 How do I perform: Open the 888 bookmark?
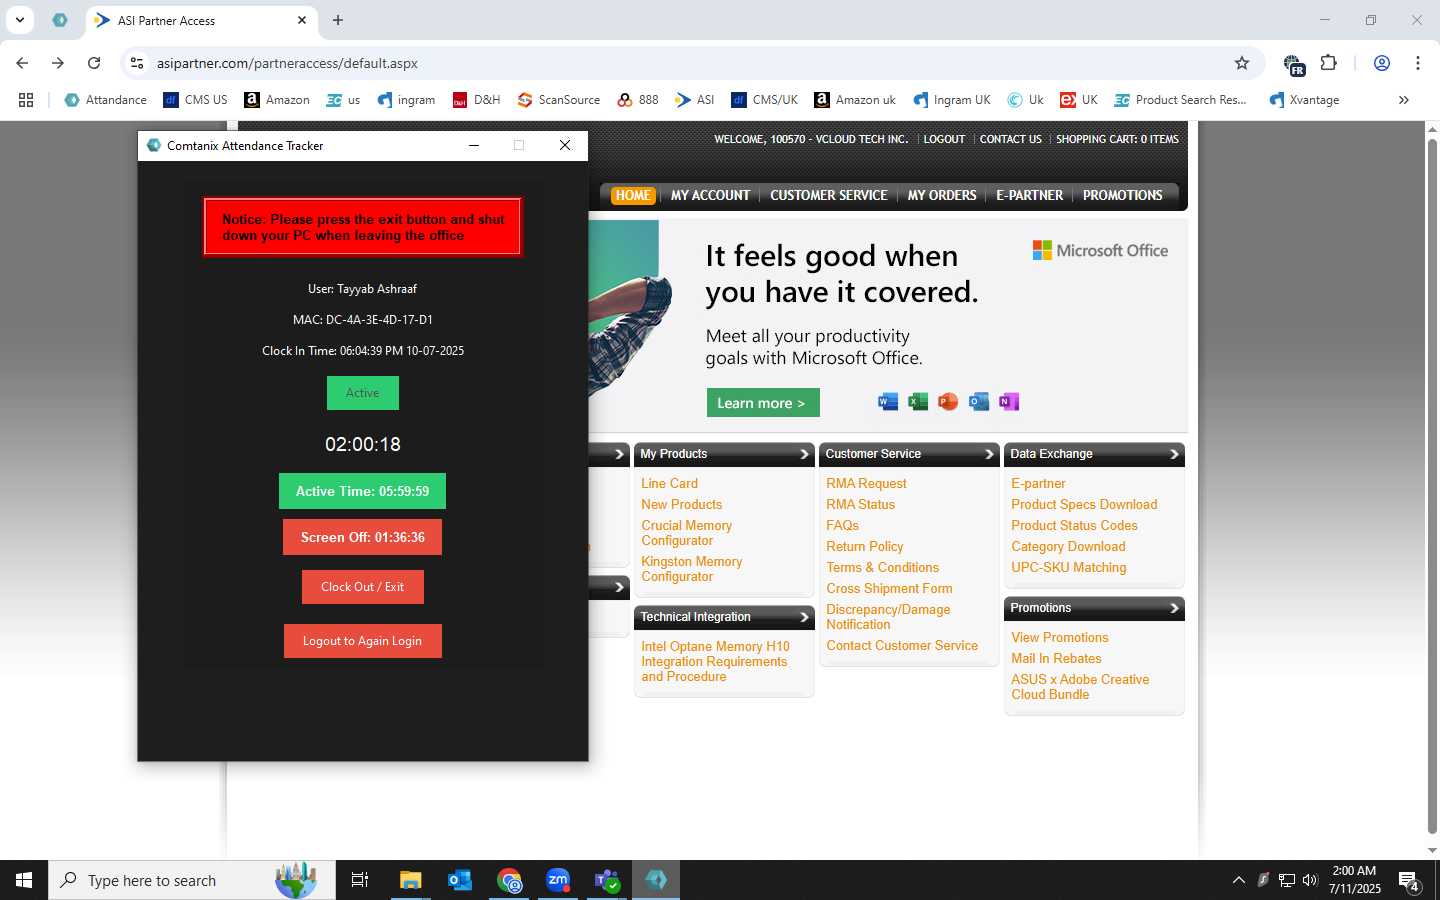(638, 100)
